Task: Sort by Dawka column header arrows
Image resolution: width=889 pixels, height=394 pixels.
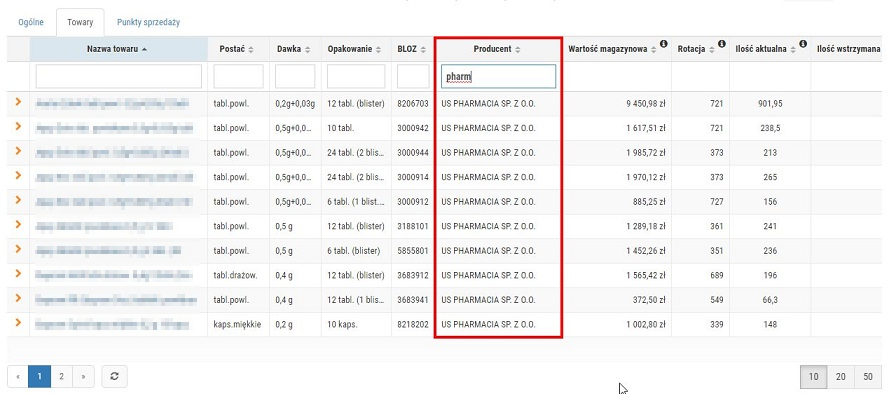Action: click(x=308, y=50)
